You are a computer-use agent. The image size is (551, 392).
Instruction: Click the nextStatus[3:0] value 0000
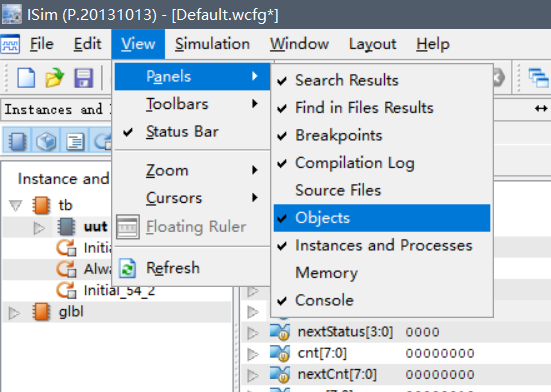tap(422, 332)
